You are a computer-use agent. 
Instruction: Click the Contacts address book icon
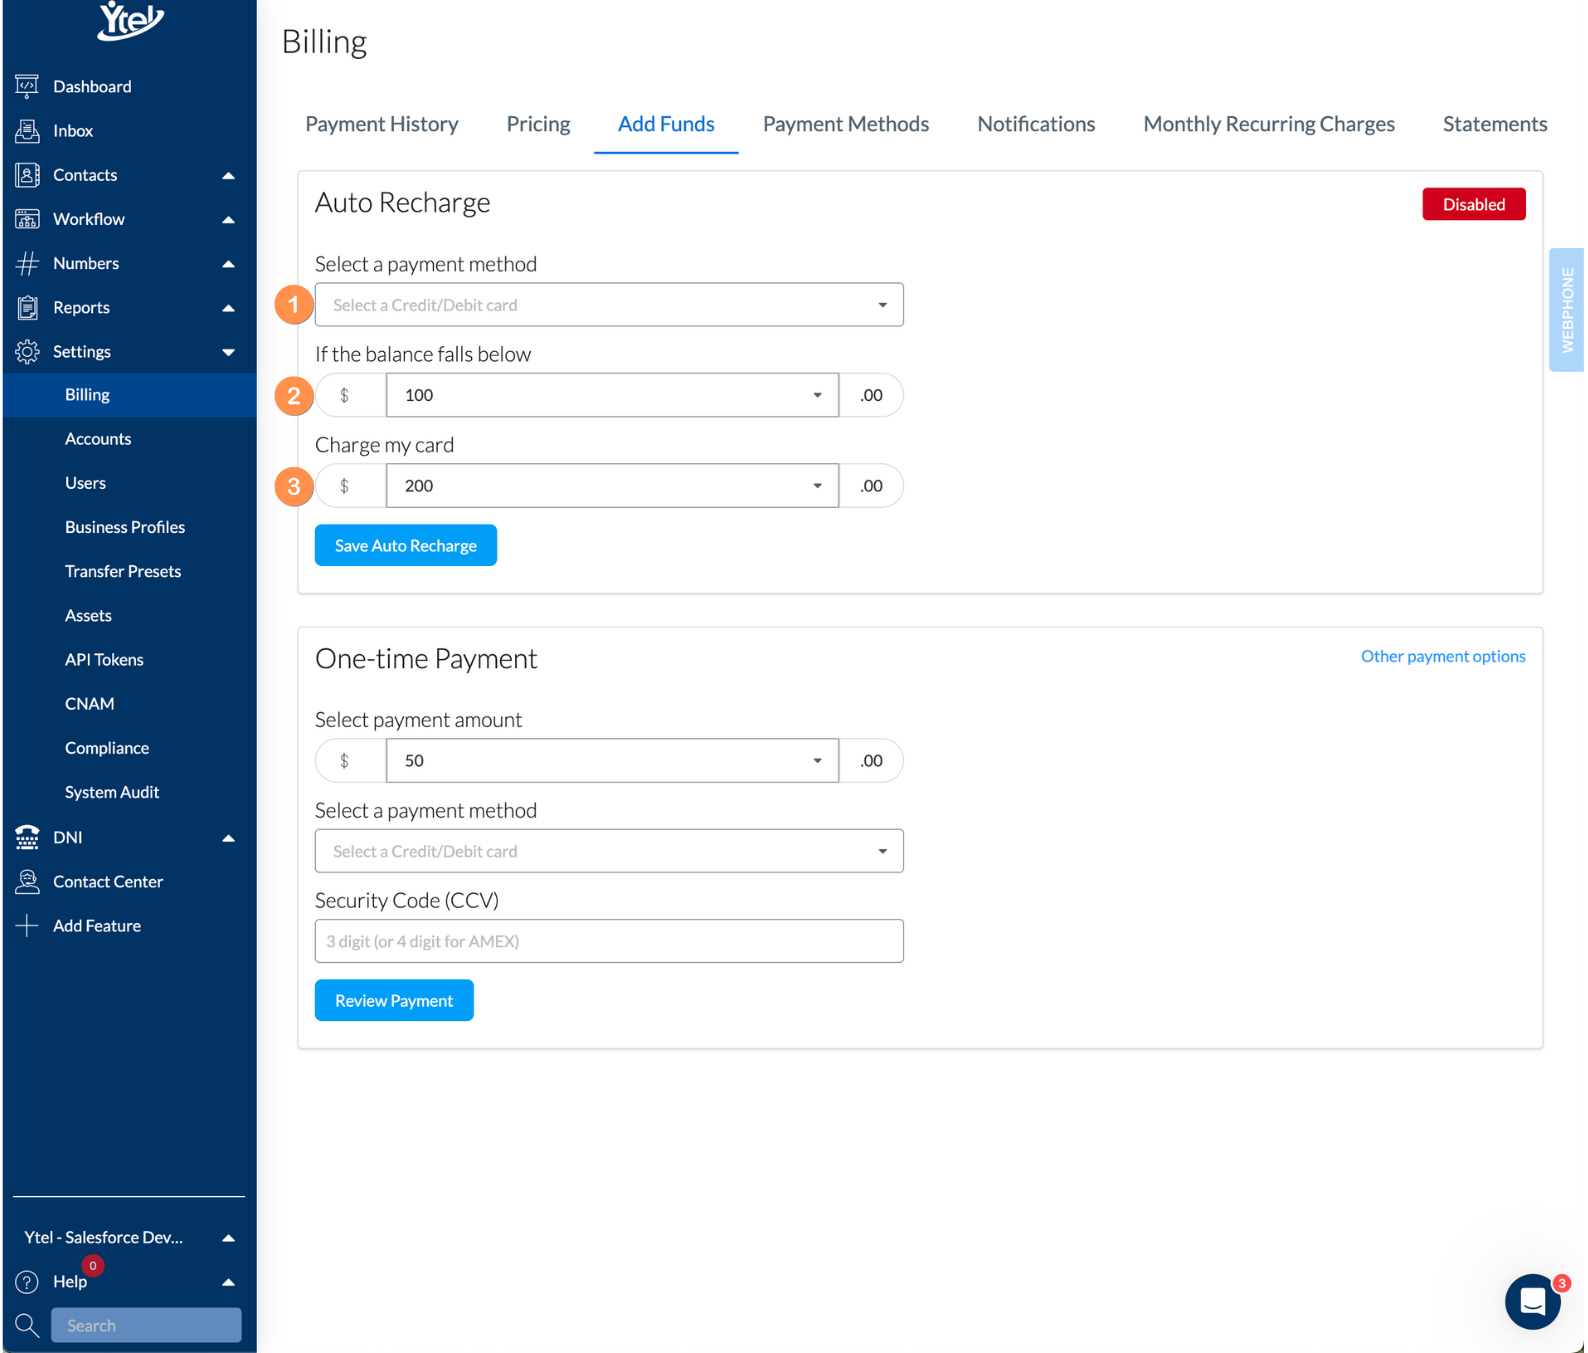click(x=27, y=175)
